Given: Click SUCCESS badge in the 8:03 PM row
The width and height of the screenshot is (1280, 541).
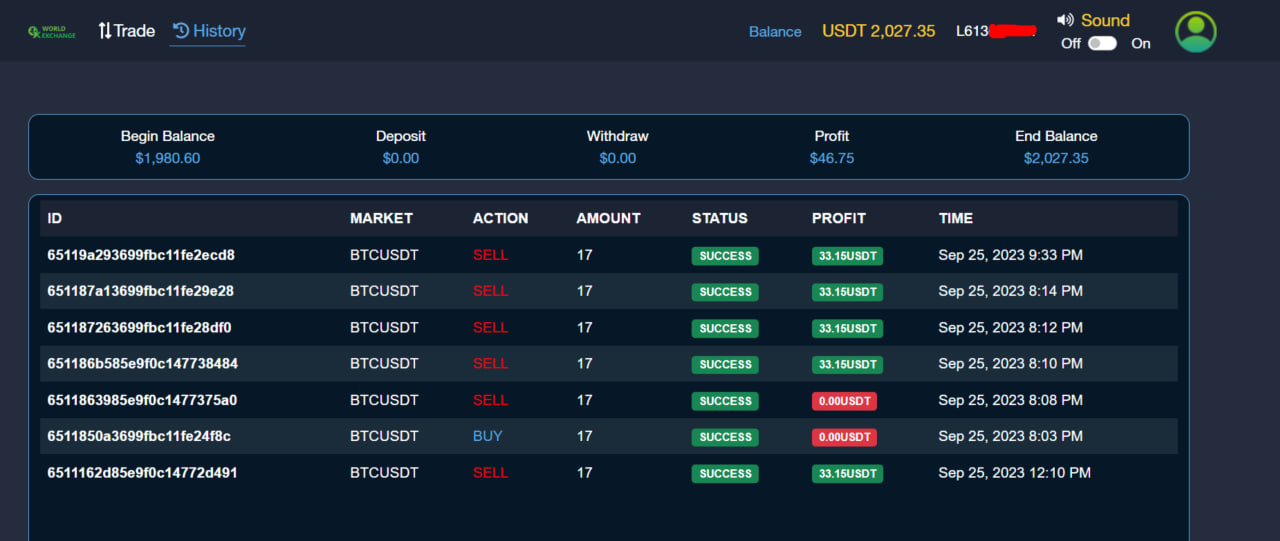Looking at the screenshot, I should [725, 437].
